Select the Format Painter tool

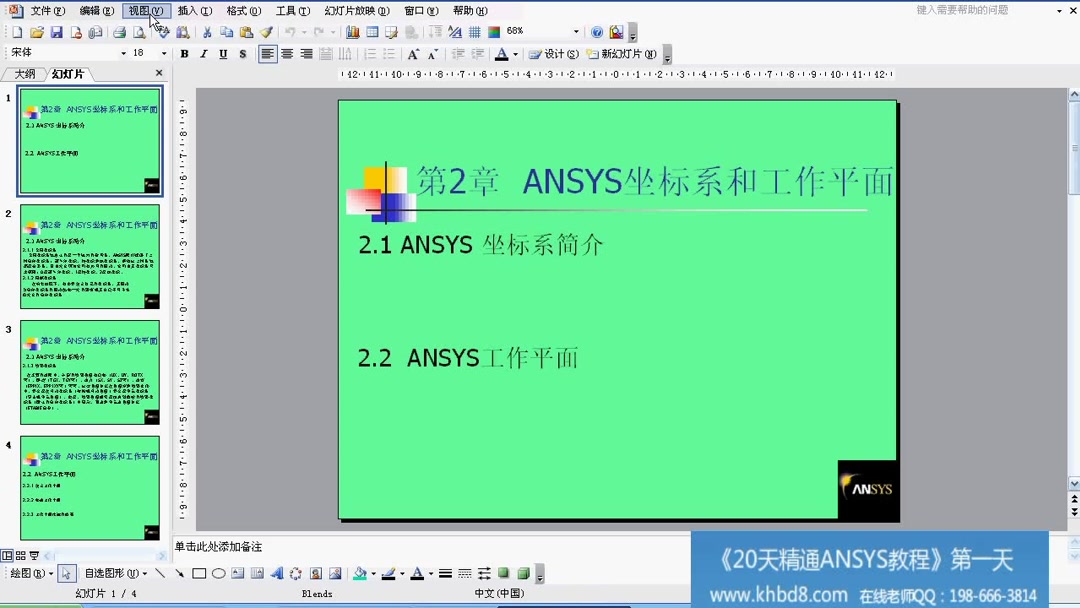263,31
